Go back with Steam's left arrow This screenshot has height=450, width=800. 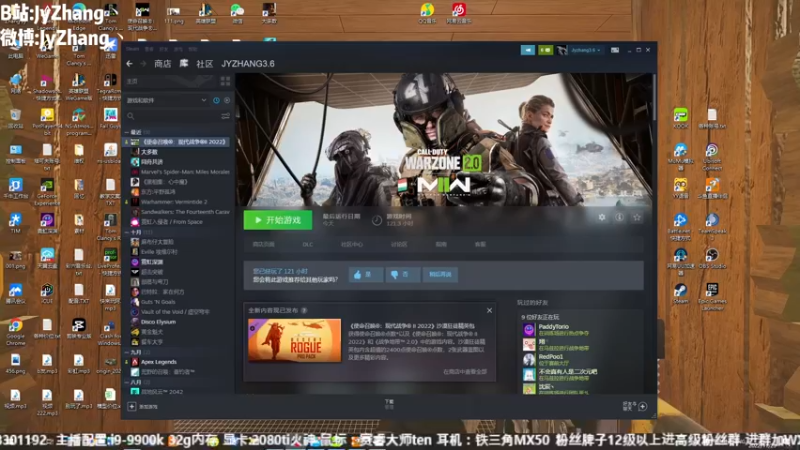point(130,64)
